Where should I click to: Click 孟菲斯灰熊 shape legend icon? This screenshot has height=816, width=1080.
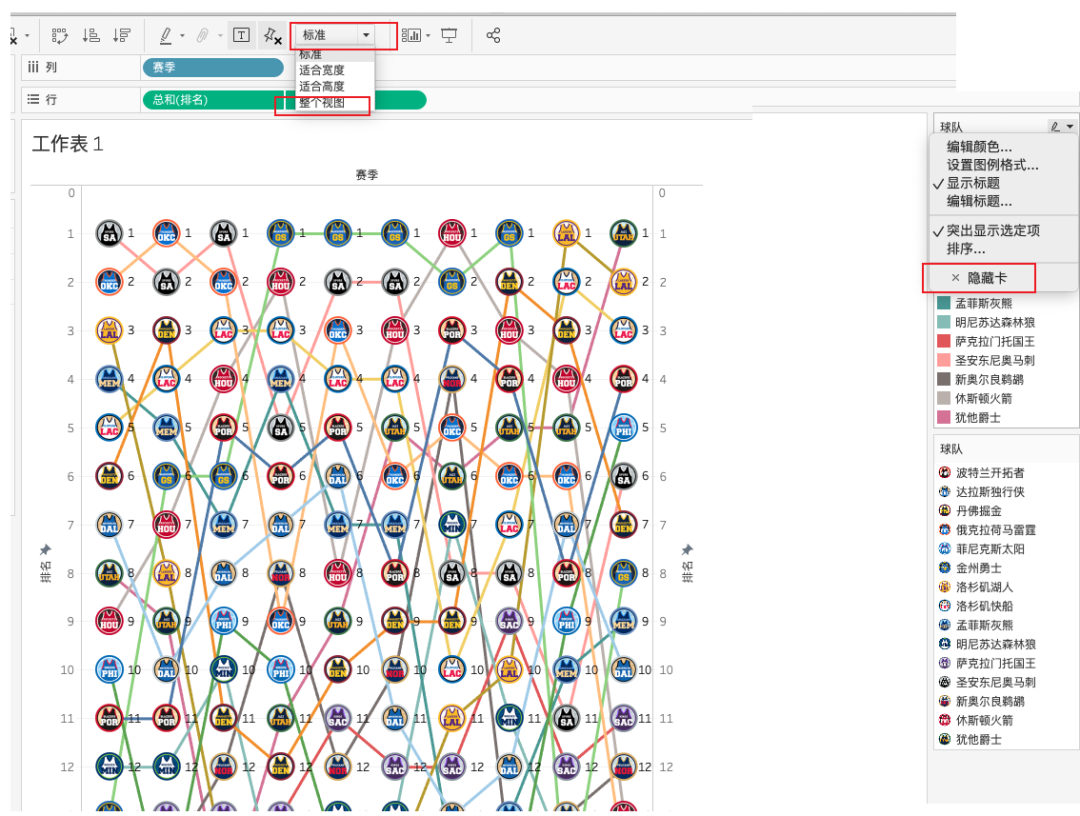[945, 625]
